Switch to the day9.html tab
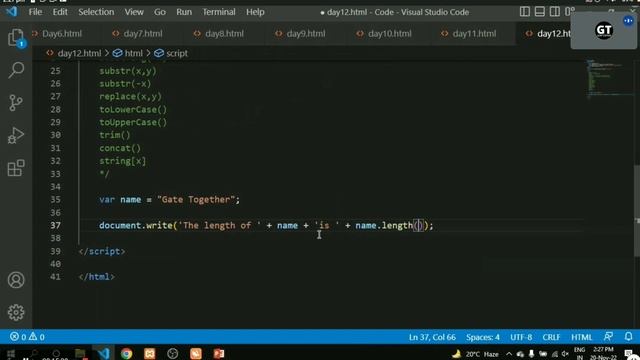The width and height of the screenshot is (640, 360). [x=306, y=33]
